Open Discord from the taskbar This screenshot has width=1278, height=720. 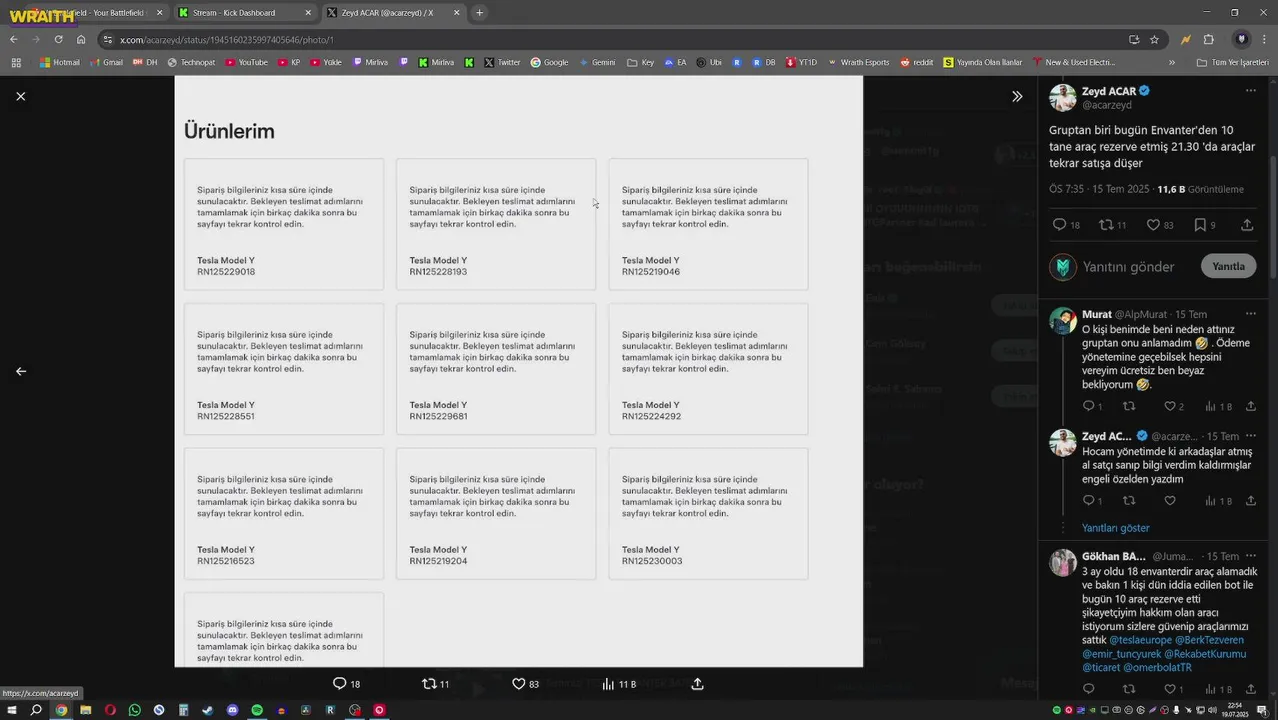(232, 710)
